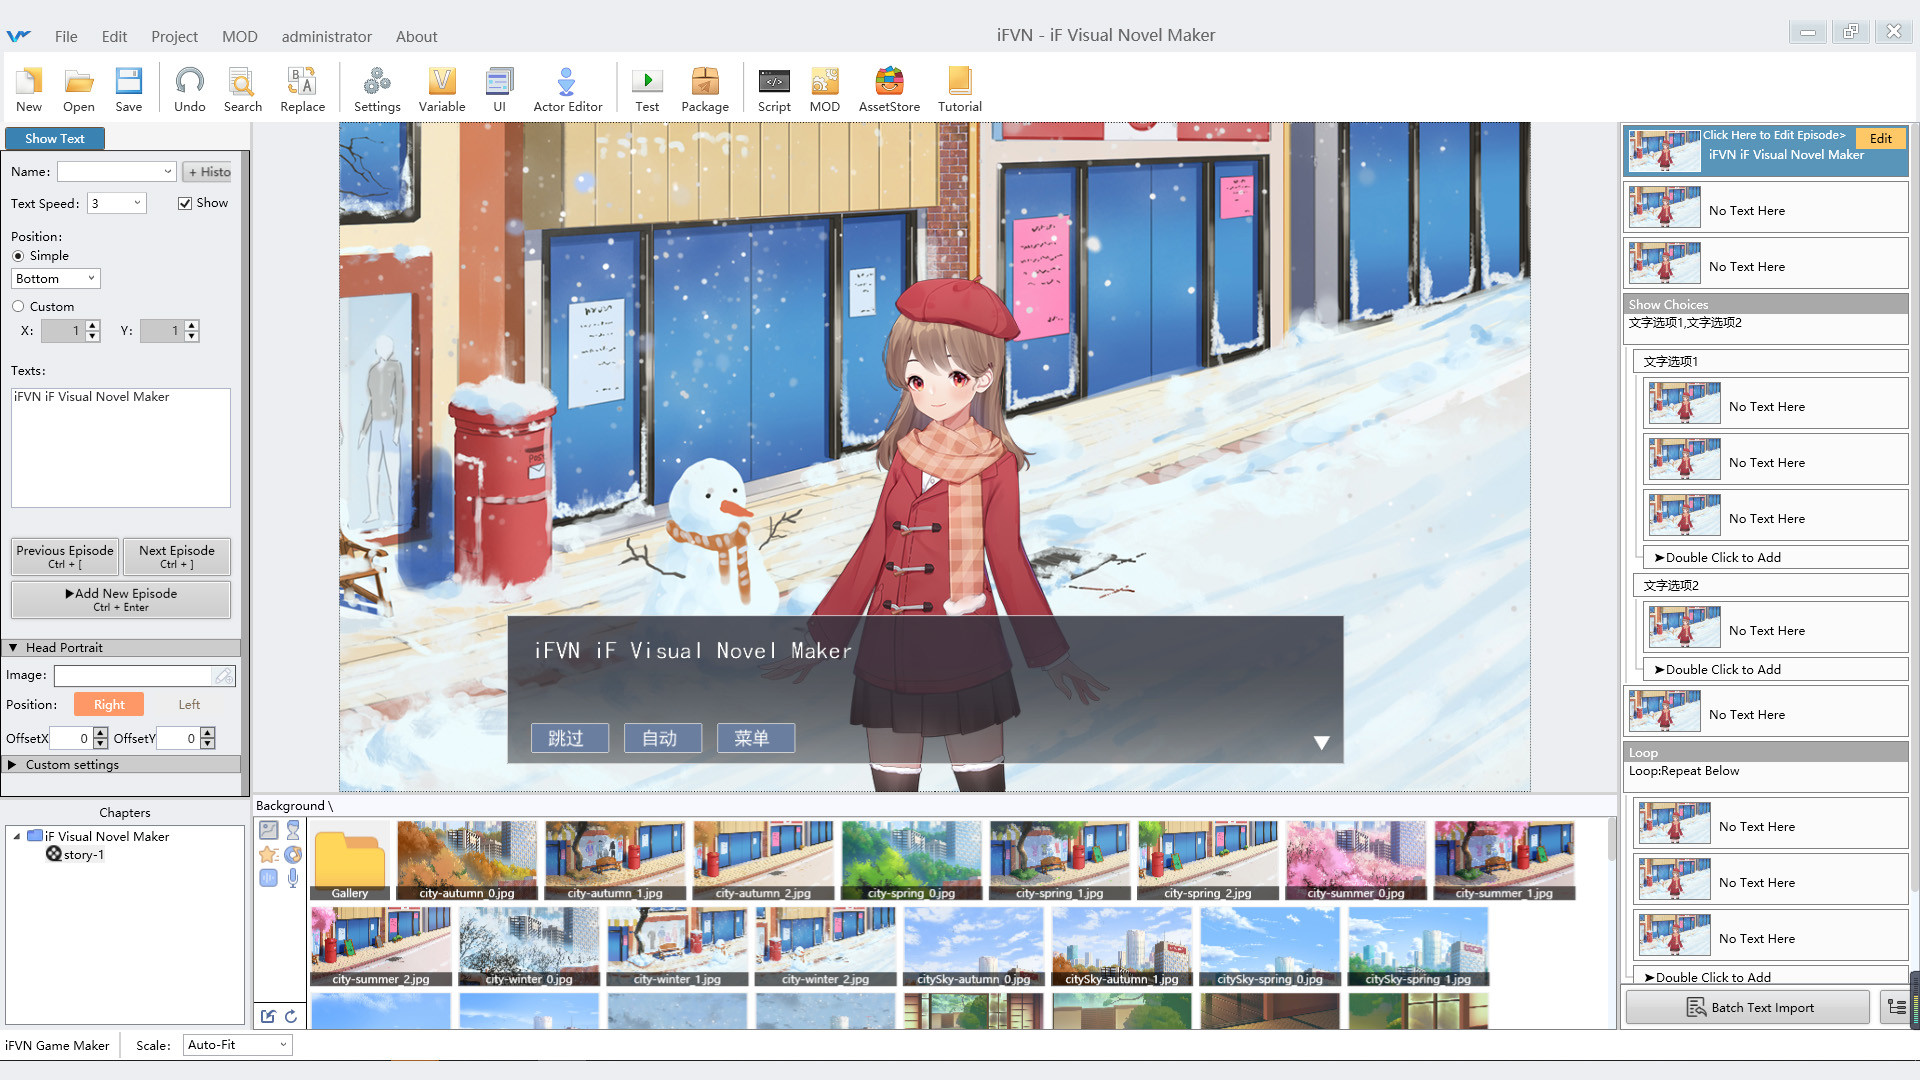
Task: Open the microphone recording tool
Action: 292,877
